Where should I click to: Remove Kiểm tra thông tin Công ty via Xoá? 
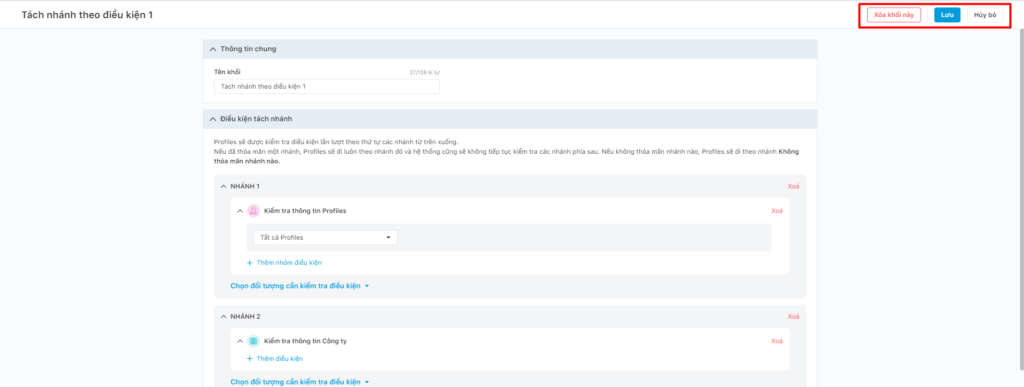click(x=777, y=341)
